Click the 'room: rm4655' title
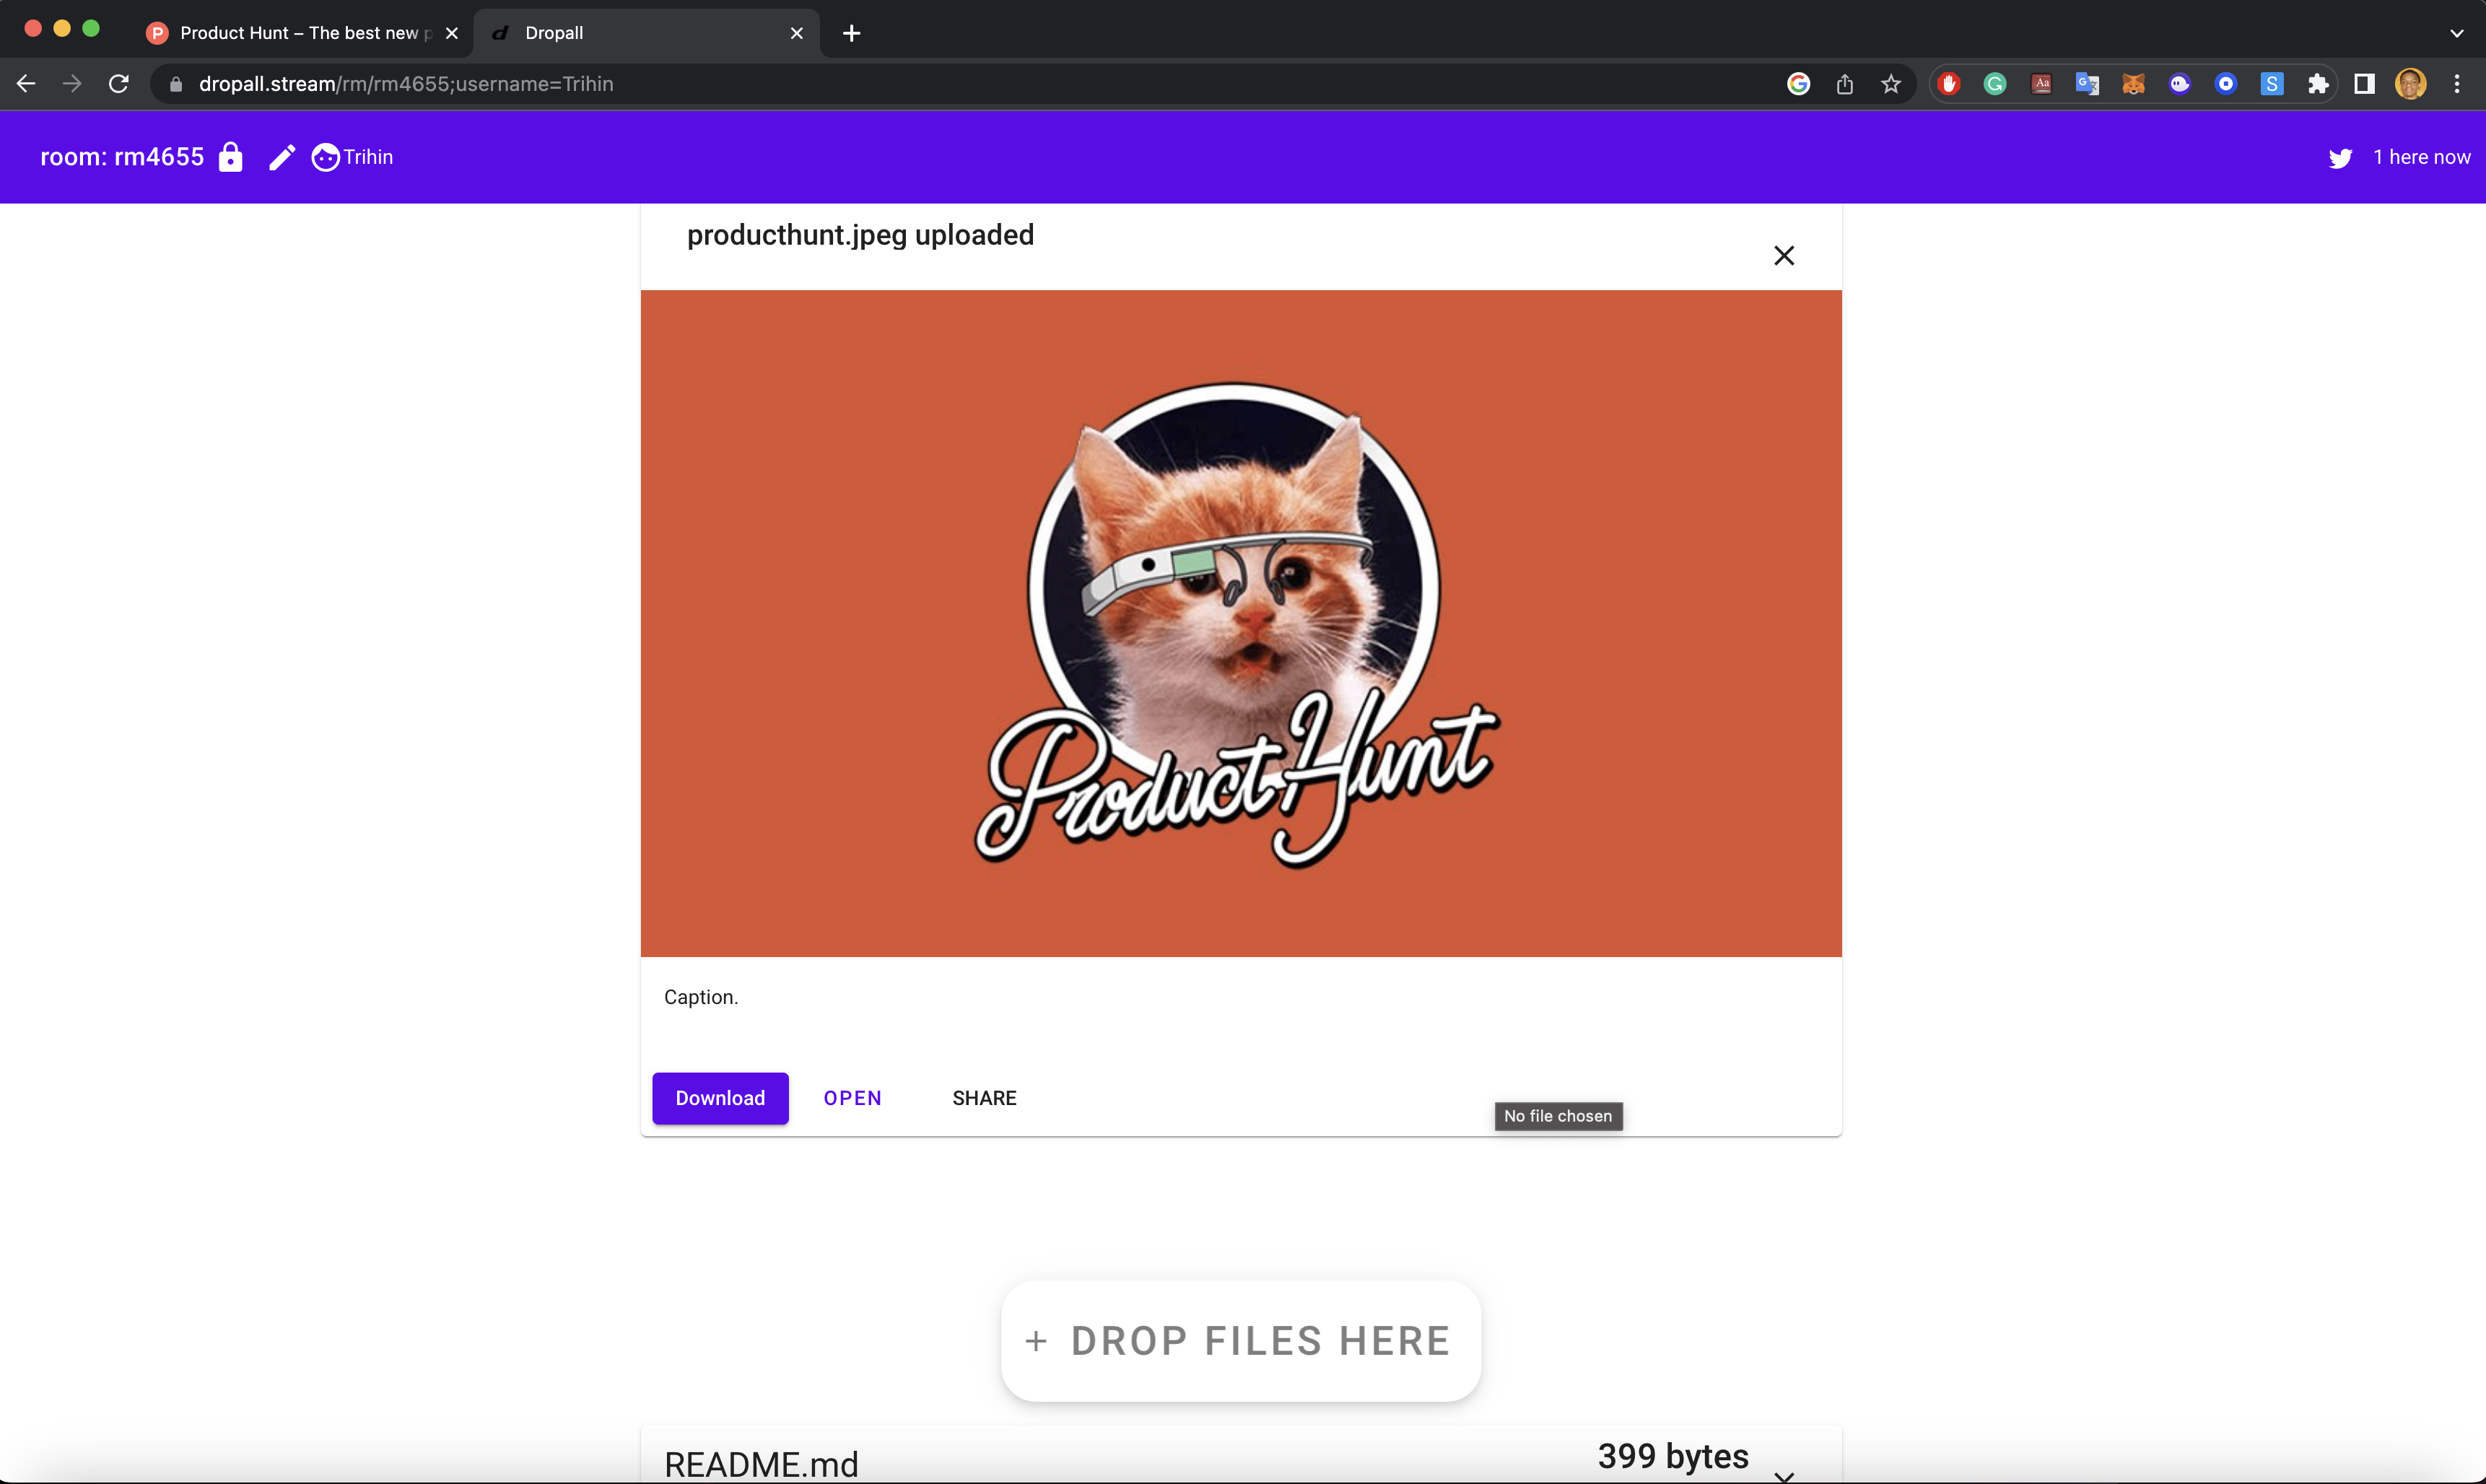 [122, 157]
